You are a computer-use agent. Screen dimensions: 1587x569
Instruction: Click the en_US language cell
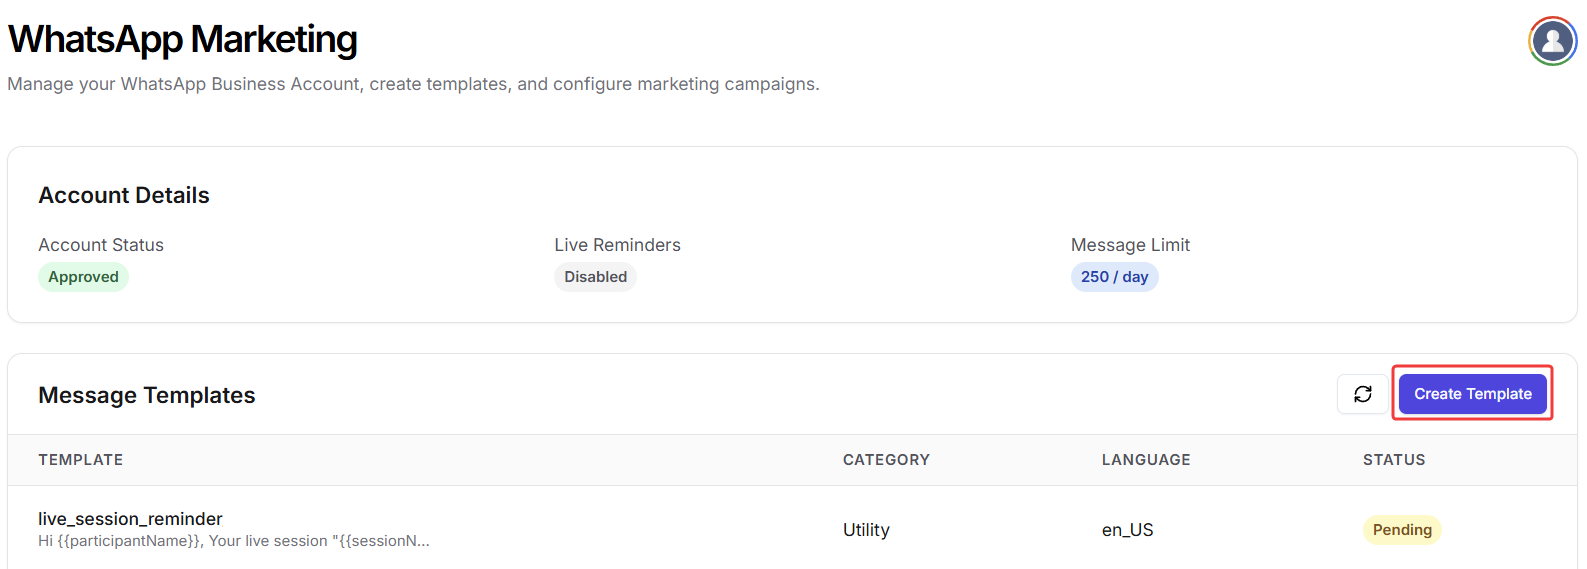[x=1127, y=530]
